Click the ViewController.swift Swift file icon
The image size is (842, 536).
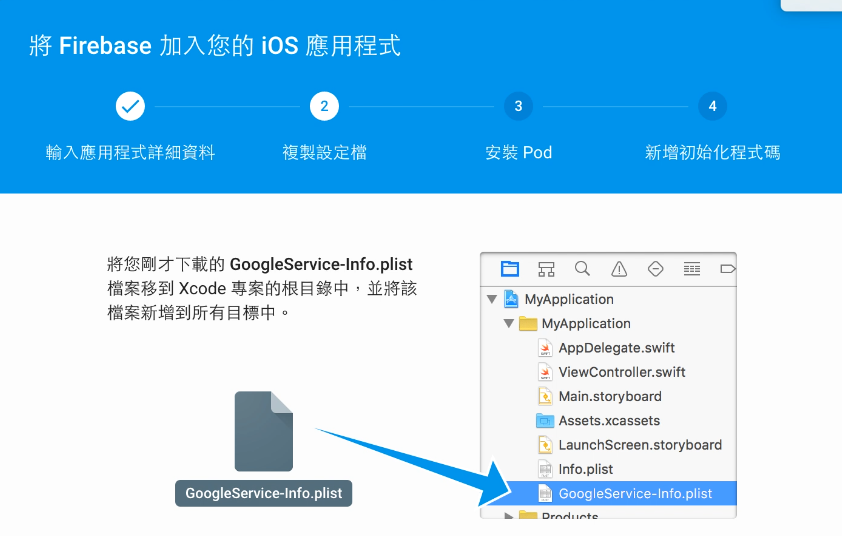(x=545, y=372)
